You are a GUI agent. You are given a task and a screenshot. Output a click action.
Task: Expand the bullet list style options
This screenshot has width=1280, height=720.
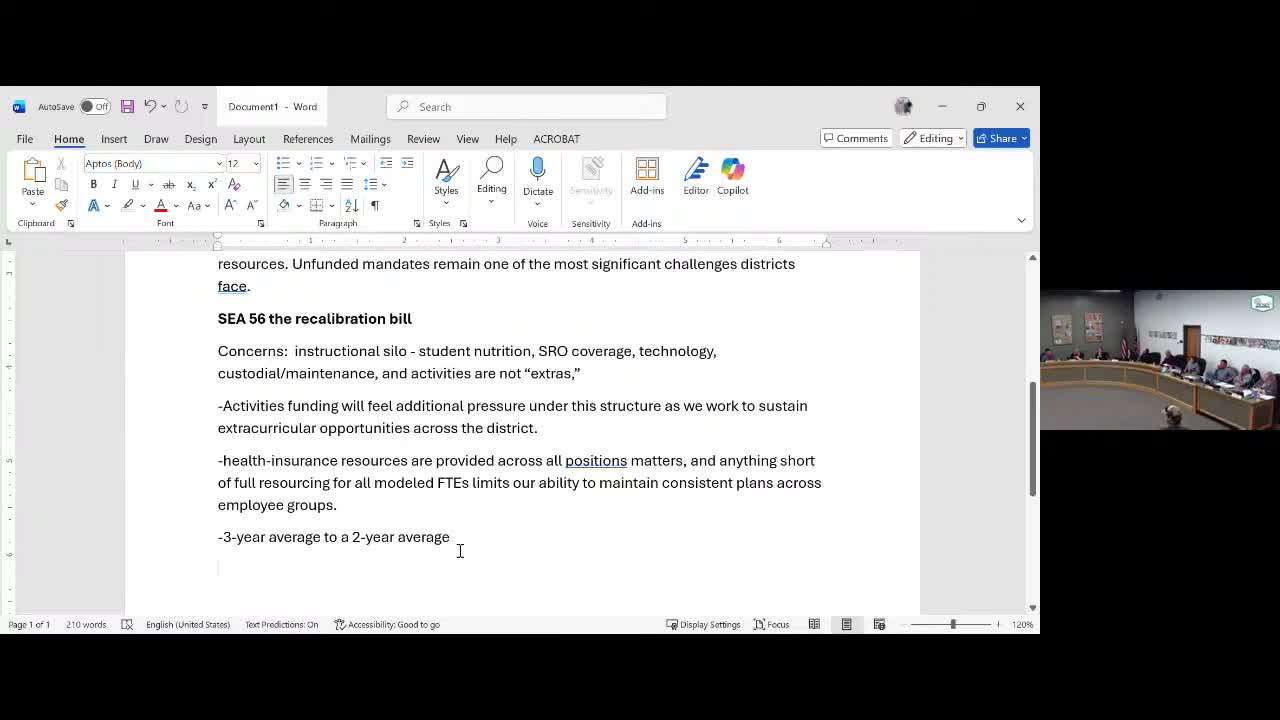tap(298, 164)
